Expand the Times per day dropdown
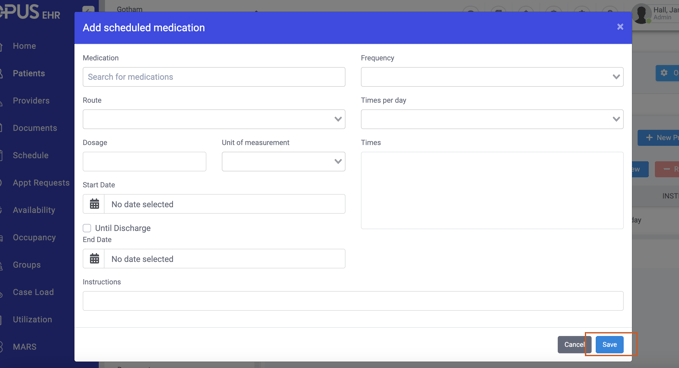This screenshot has width=679, height=368. pyautogui.click(x=492, y=119)
